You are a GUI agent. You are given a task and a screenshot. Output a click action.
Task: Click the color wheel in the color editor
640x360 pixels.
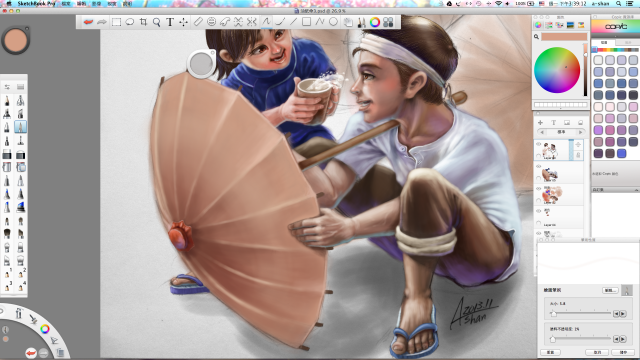557,70
